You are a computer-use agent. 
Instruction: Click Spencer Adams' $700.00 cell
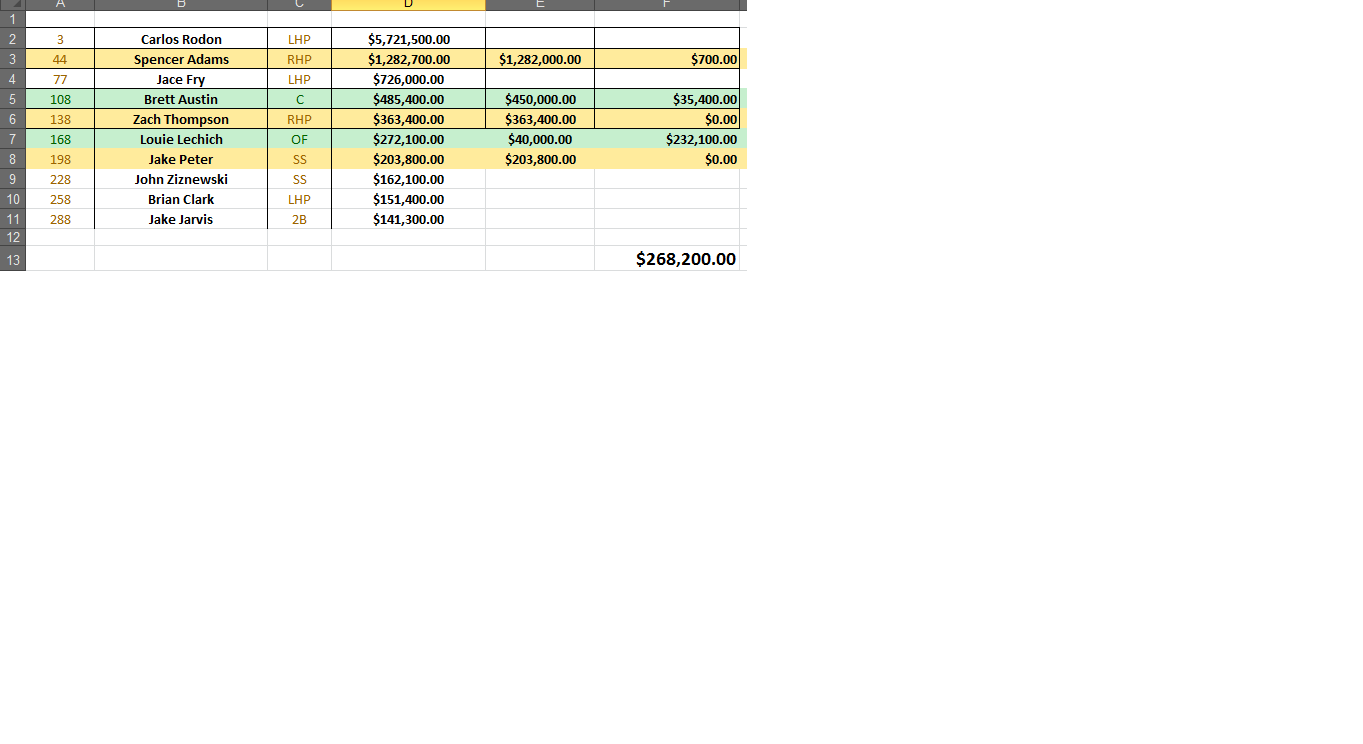point(667,59)
